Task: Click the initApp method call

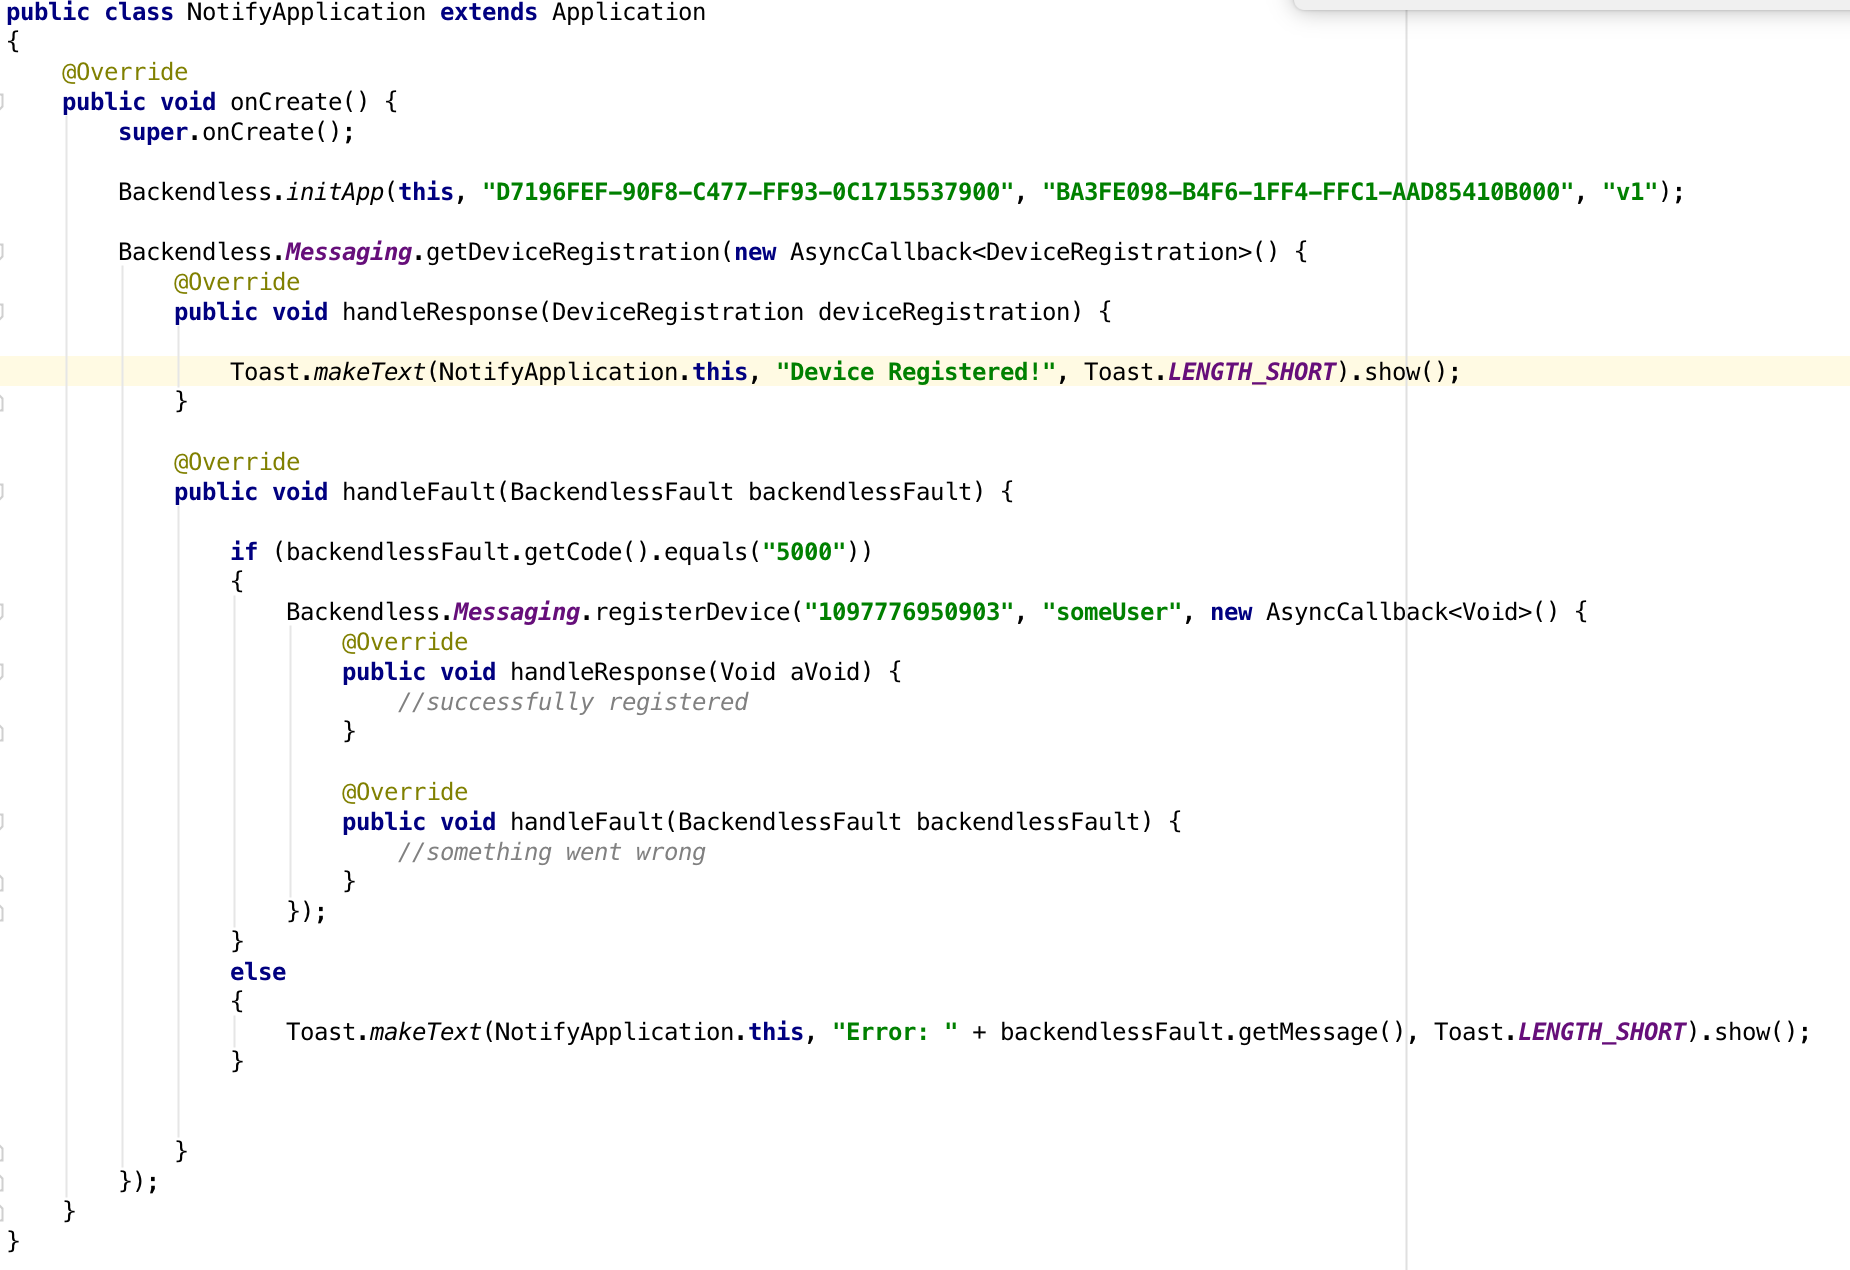Action: pos(335,192)
